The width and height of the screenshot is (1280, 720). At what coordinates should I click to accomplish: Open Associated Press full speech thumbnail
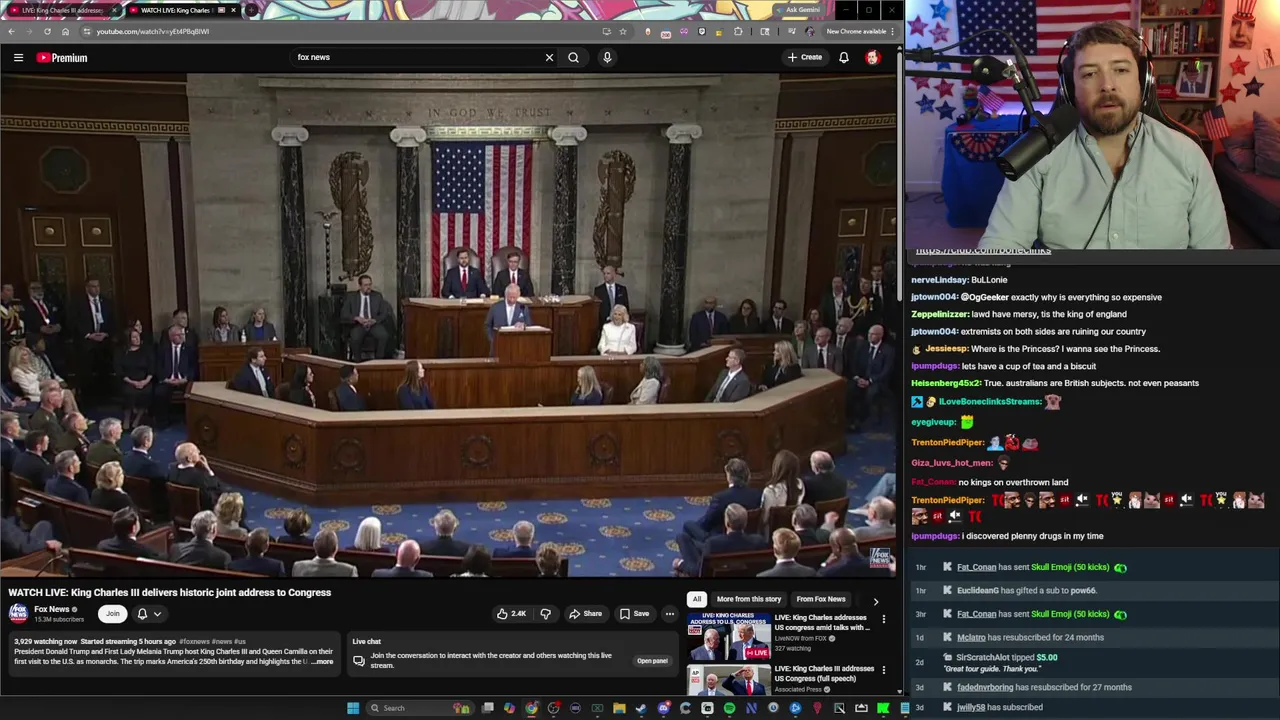(728, 680)
